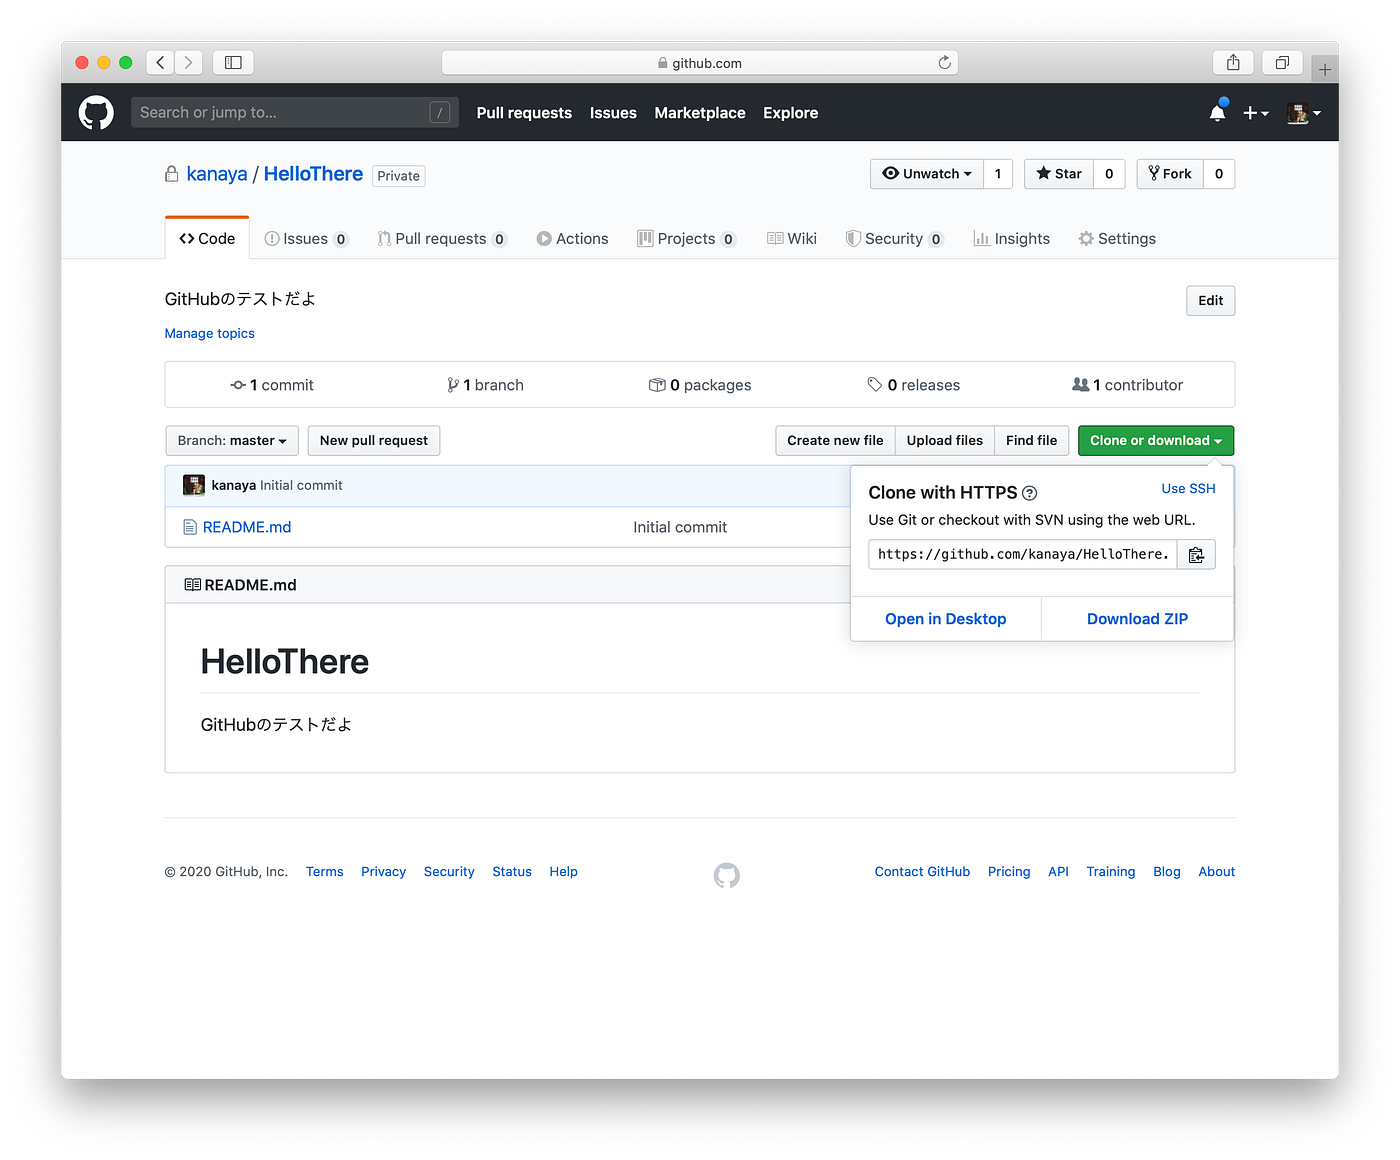Fork the HelloThere repository
Image resolution: width=1400 pixels, height=1160 pixels.
click(1170, 174)
